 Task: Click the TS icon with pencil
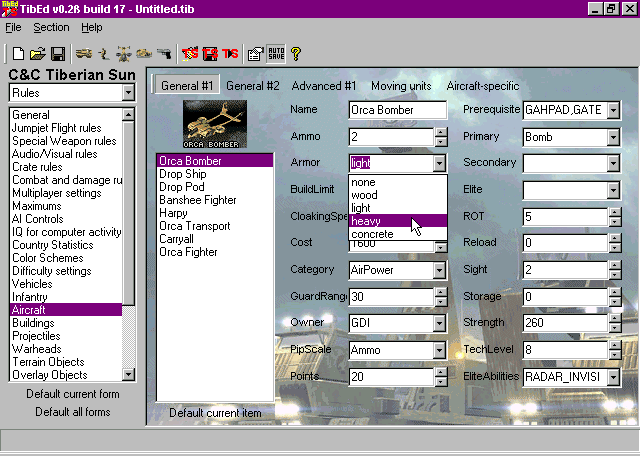(x=189, y=53)
